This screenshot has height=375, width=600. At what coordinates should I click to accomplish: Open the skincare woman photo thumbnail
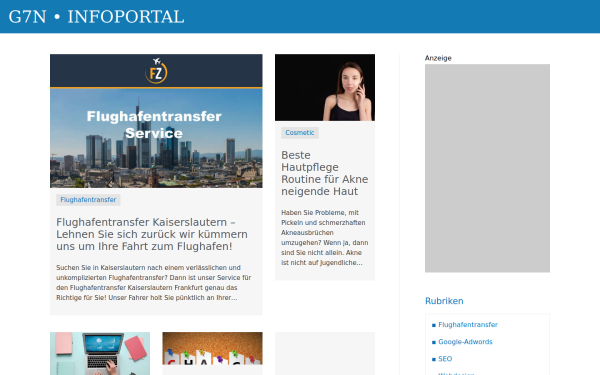click(325, 88)
